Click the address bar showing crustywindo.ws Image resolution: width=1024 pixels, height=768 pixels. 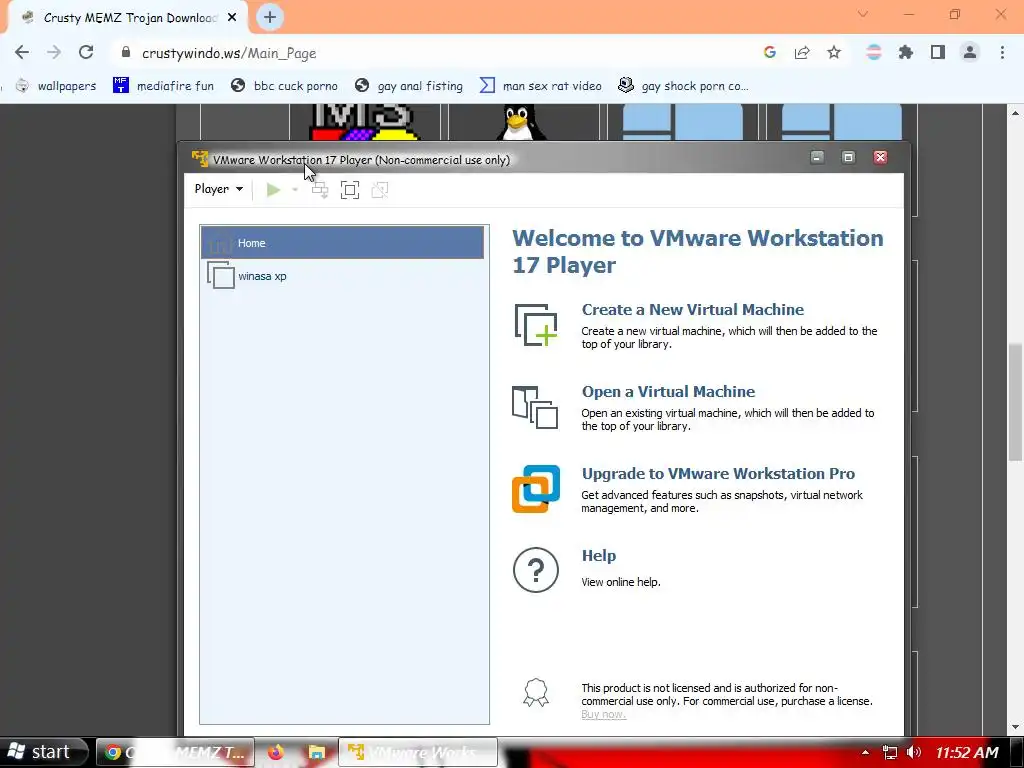click(229, 54)
